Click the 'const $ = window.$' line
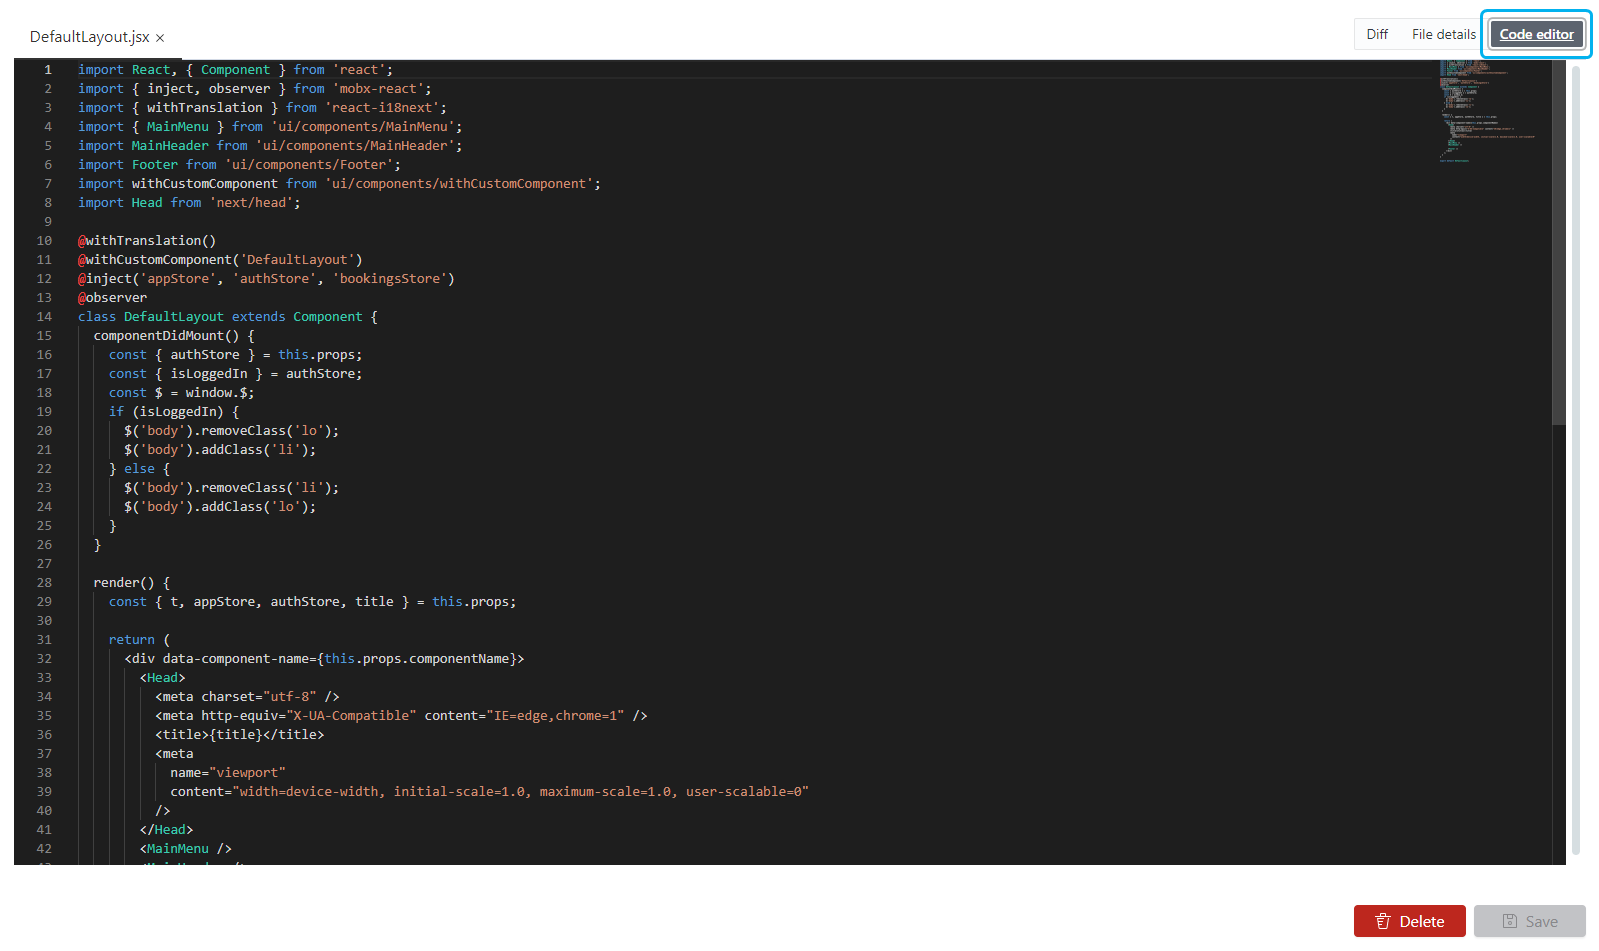The height and width of the screenshot is (951, 1599). point(182,393)
